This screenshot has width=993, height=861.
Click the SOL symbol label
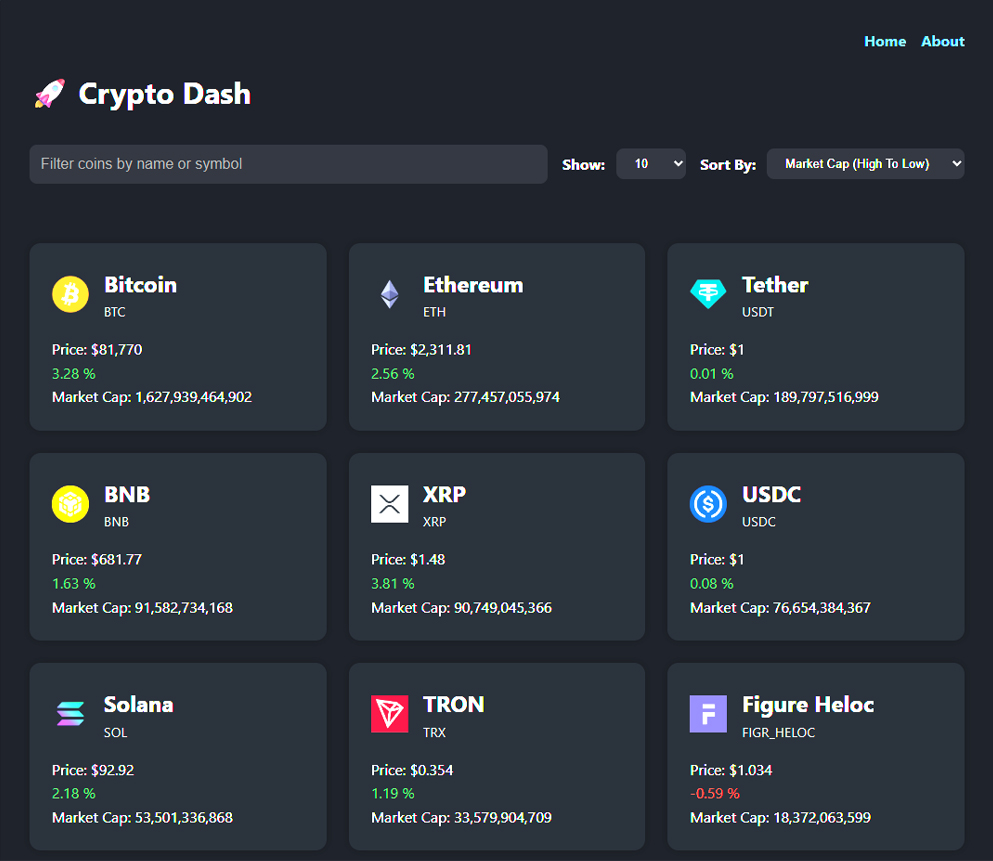(x=115, y=732)
